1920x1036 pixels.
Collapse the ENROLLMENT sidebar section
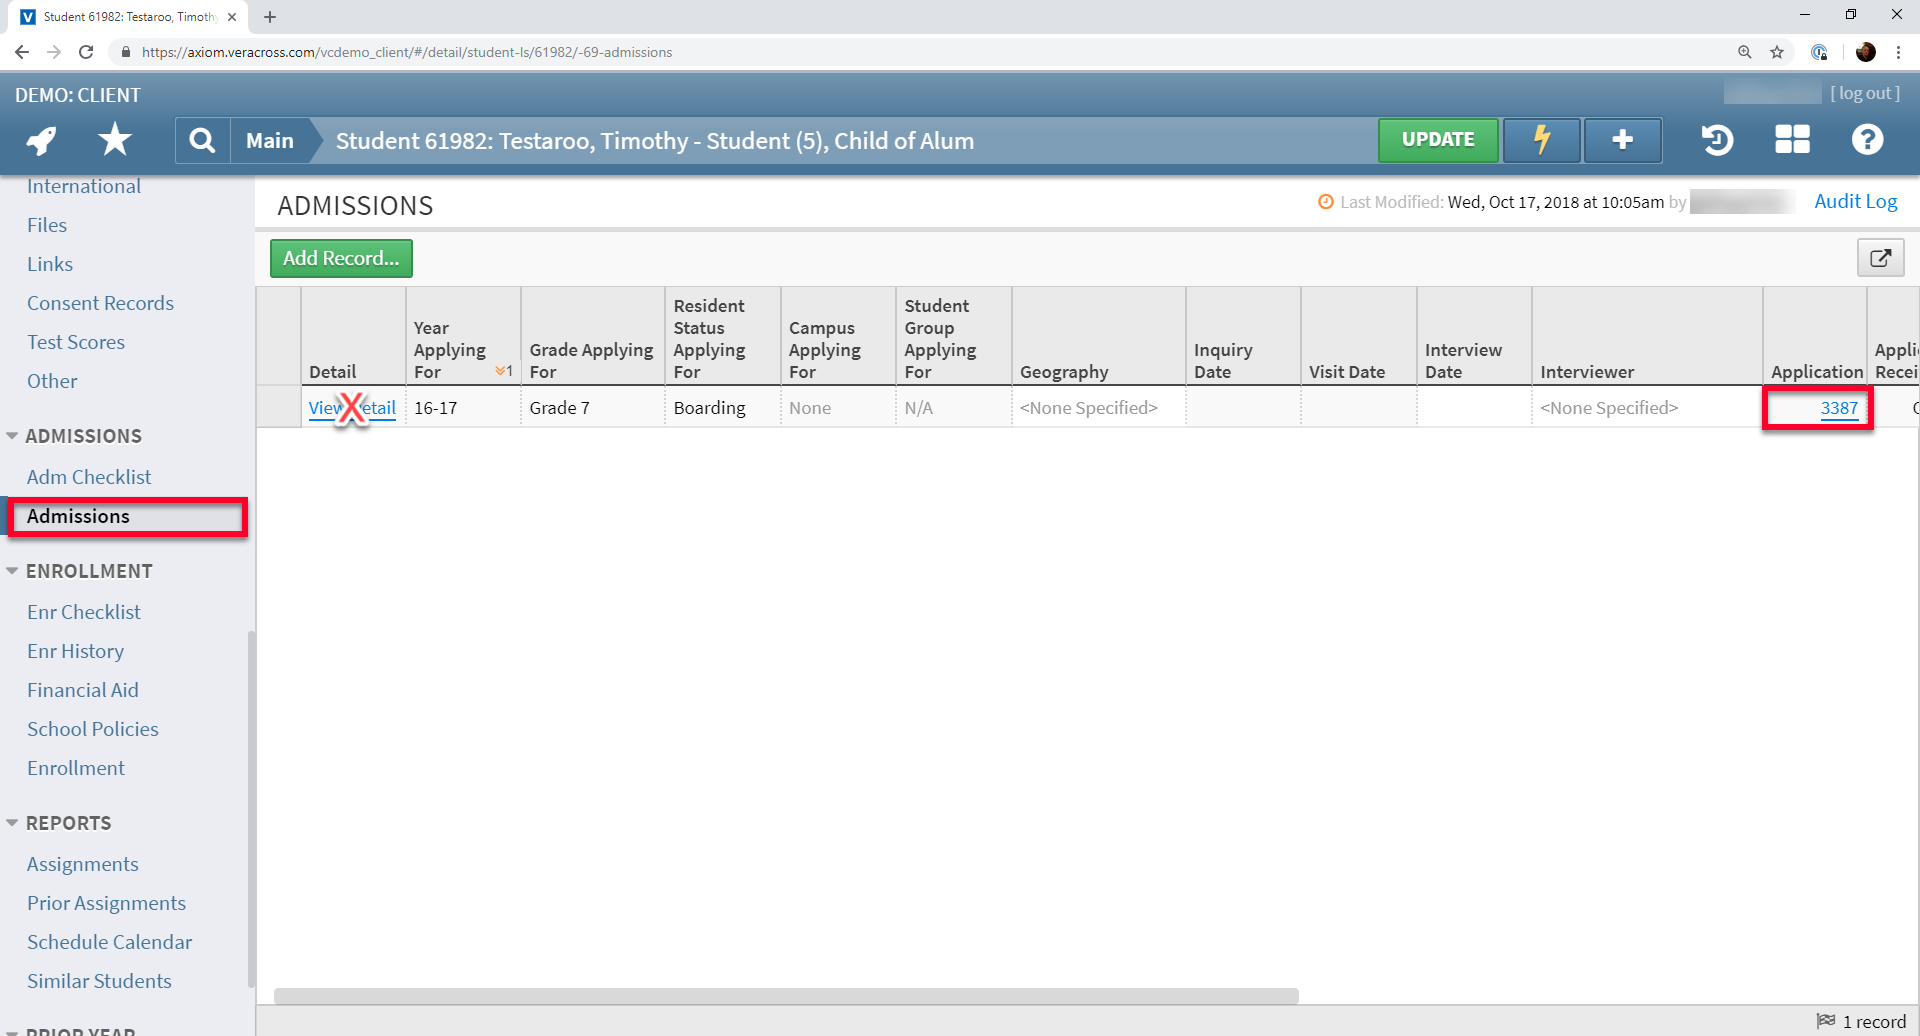(12, 571)
